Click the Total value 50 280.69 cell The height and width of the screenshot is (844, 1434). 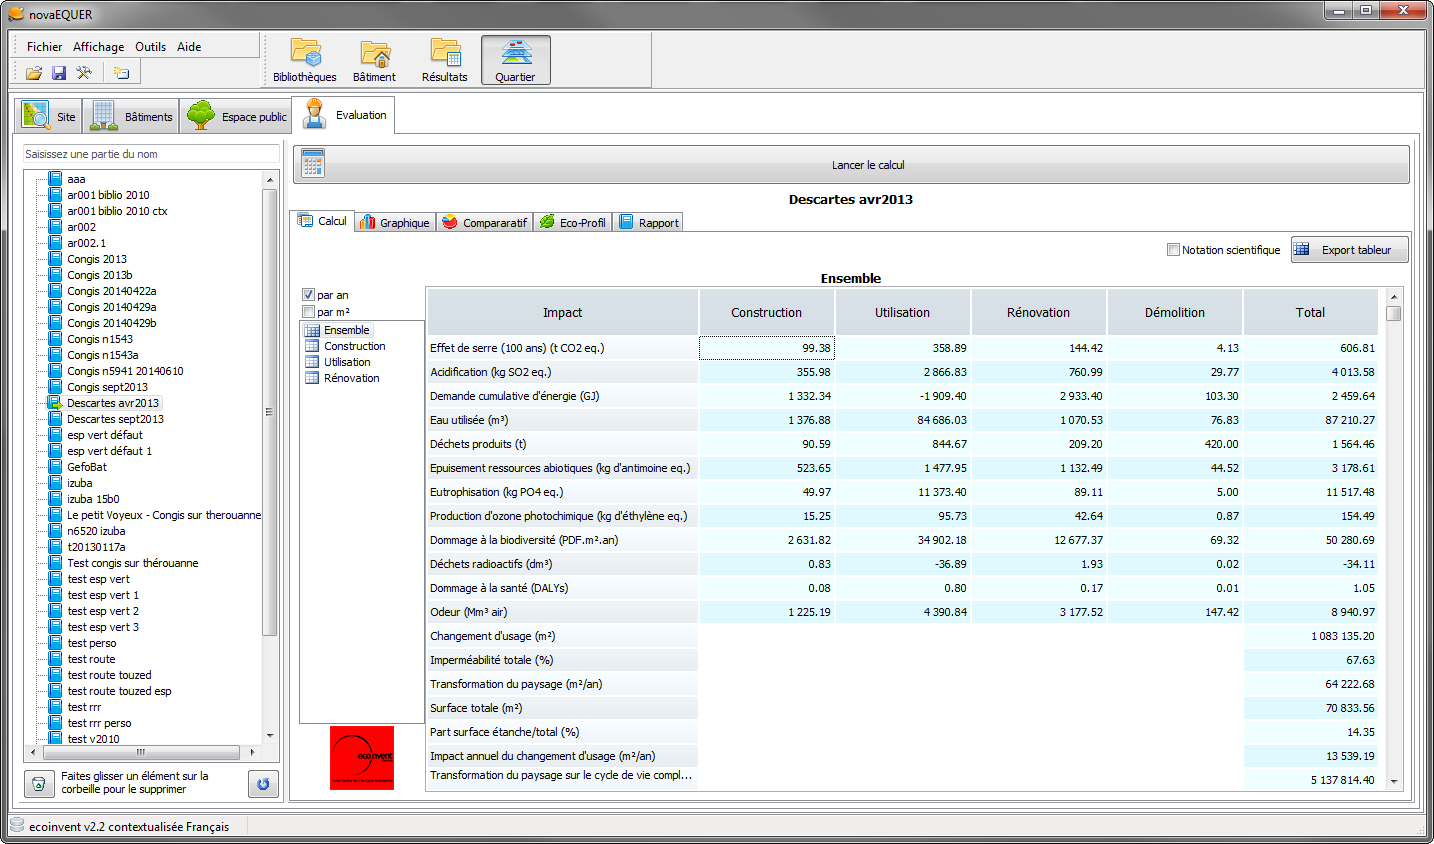(x=1310, y=540)
